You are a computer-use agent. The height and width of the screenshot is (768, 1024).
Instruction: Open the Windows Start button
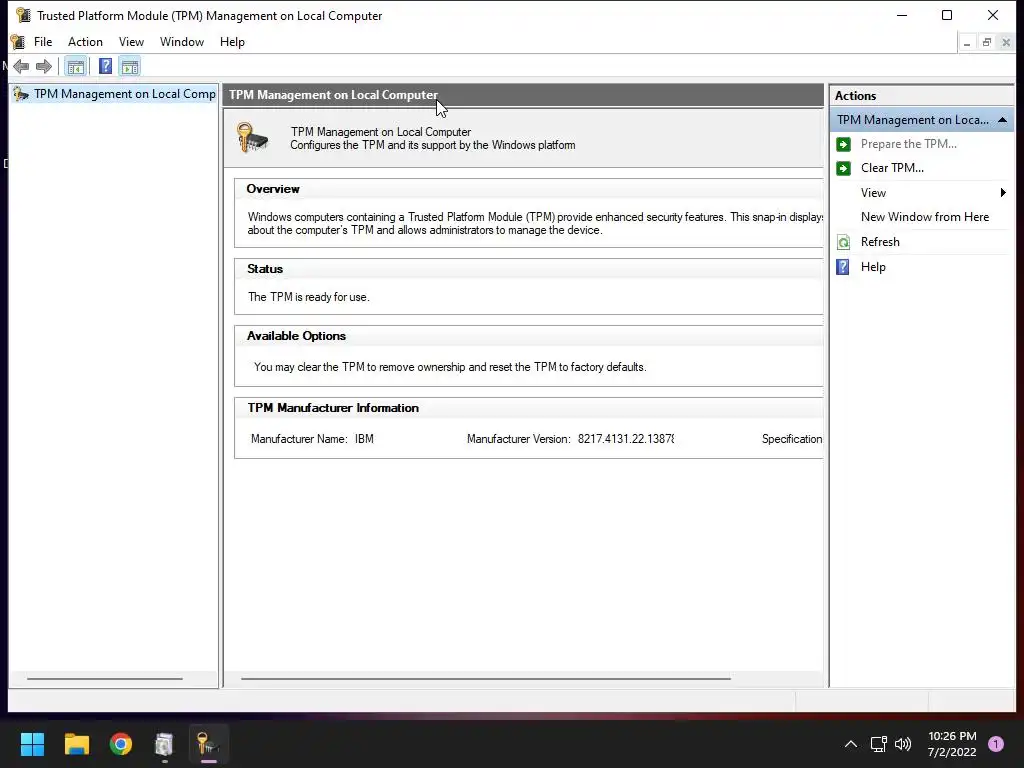point(32,743)
